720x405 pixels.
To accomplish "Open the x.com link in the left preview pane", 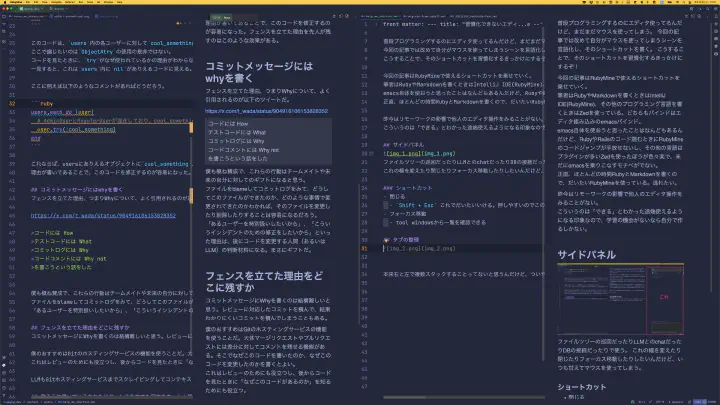I will click(x=266, y=111).
